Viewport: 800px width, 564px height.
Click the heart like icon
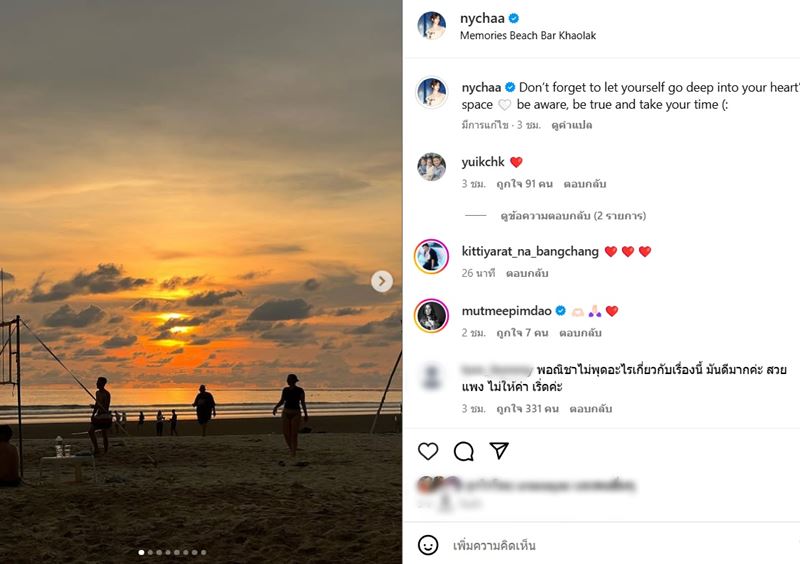pyautogui.click(x=428, y=451)
